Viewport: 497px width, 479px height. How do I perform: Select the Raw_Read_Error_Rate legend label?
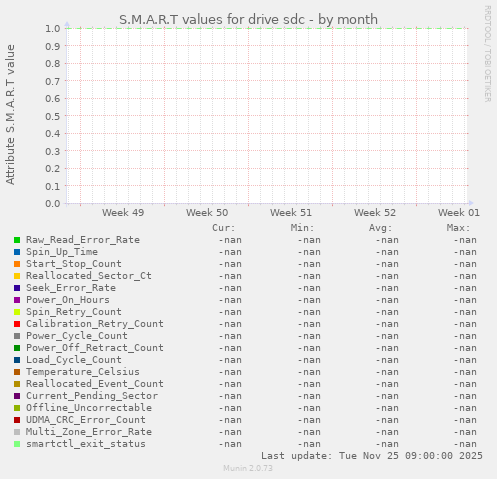[83, 240]
